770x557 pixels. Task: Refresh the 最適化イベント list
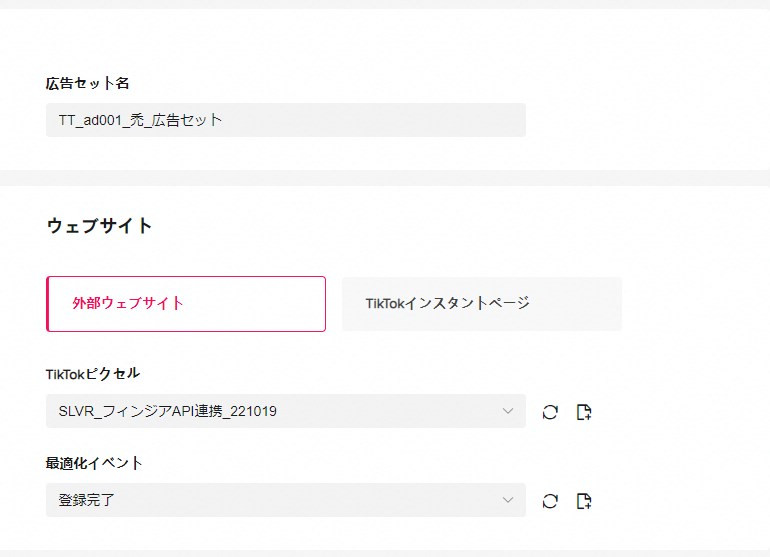[550, 501]
